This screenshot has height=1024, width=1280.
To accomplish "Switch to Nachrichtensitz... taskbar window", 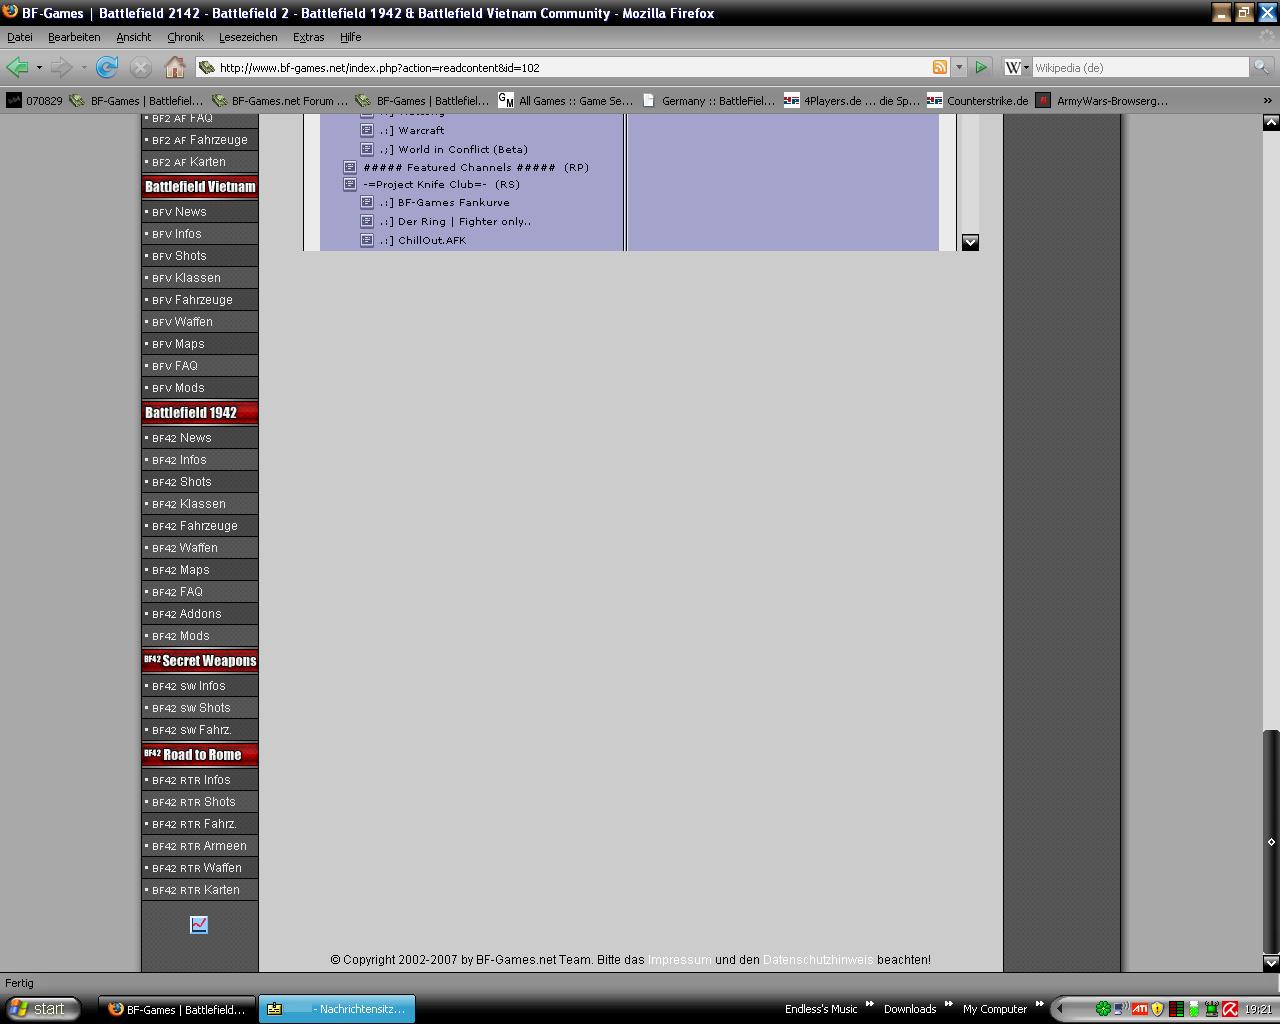I will pyautogui.click(x=337, y=1009).
